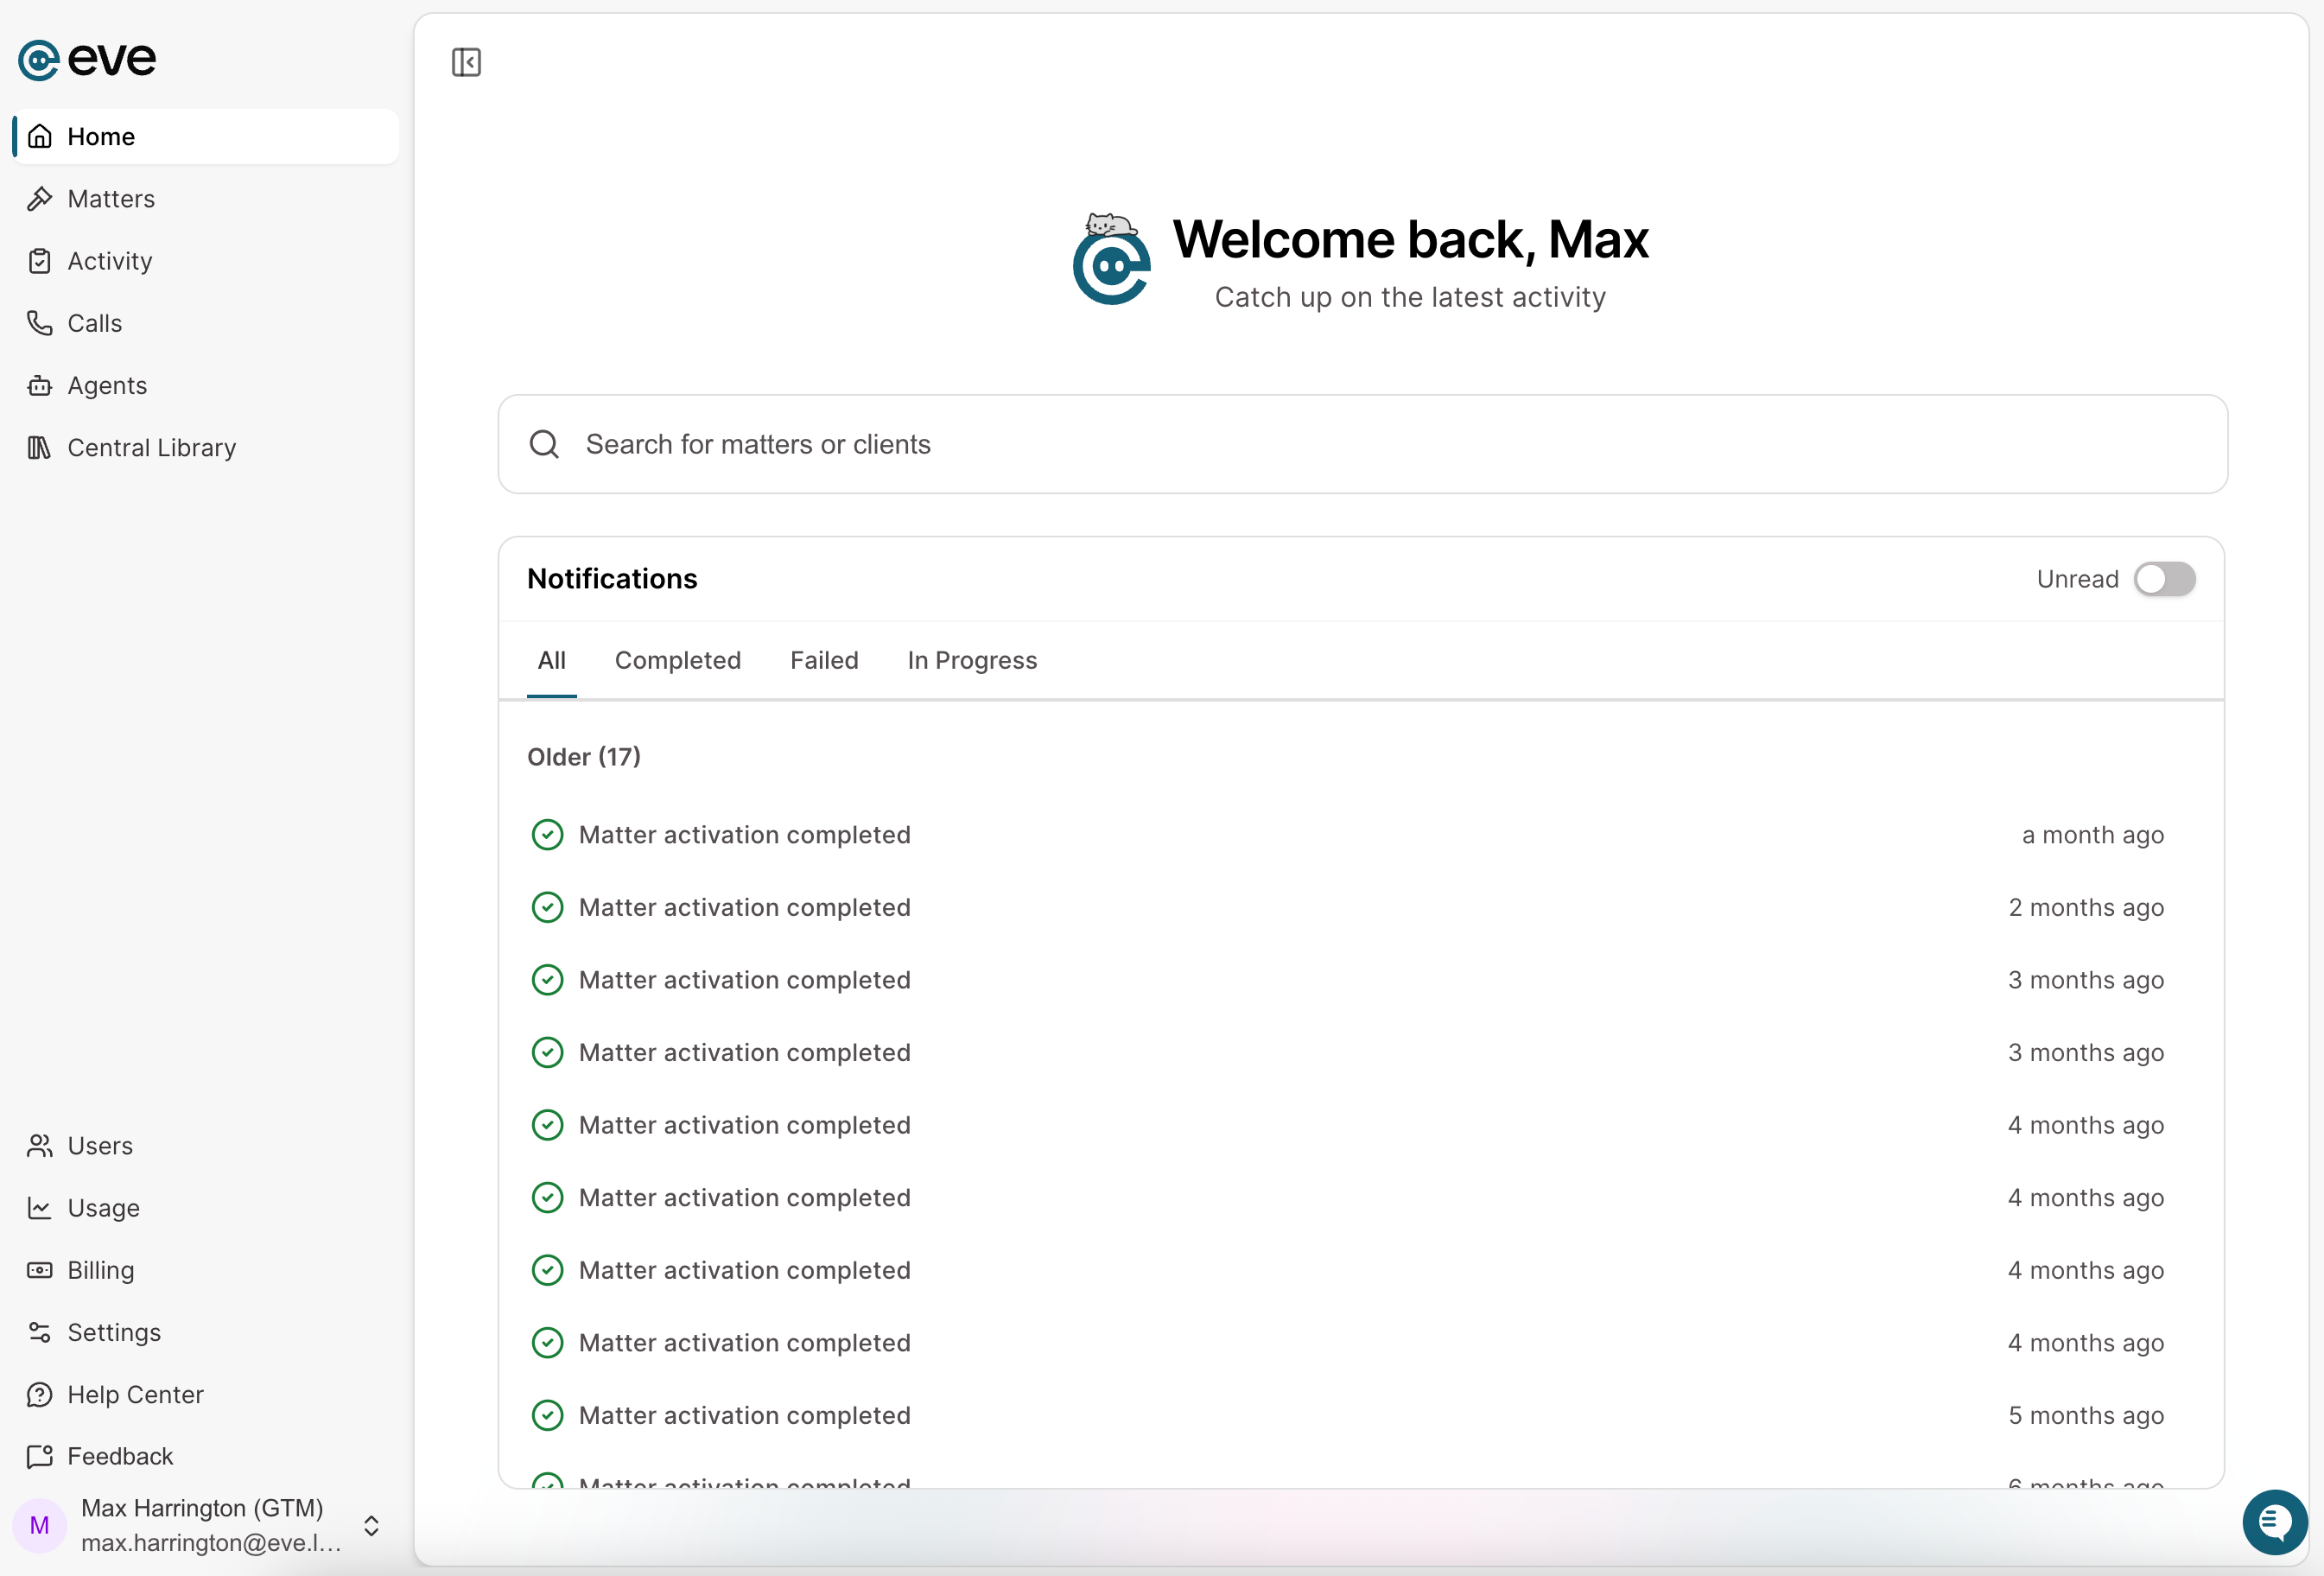
Task: Expand the account switcher chevrons
Action: point(371,1525)
